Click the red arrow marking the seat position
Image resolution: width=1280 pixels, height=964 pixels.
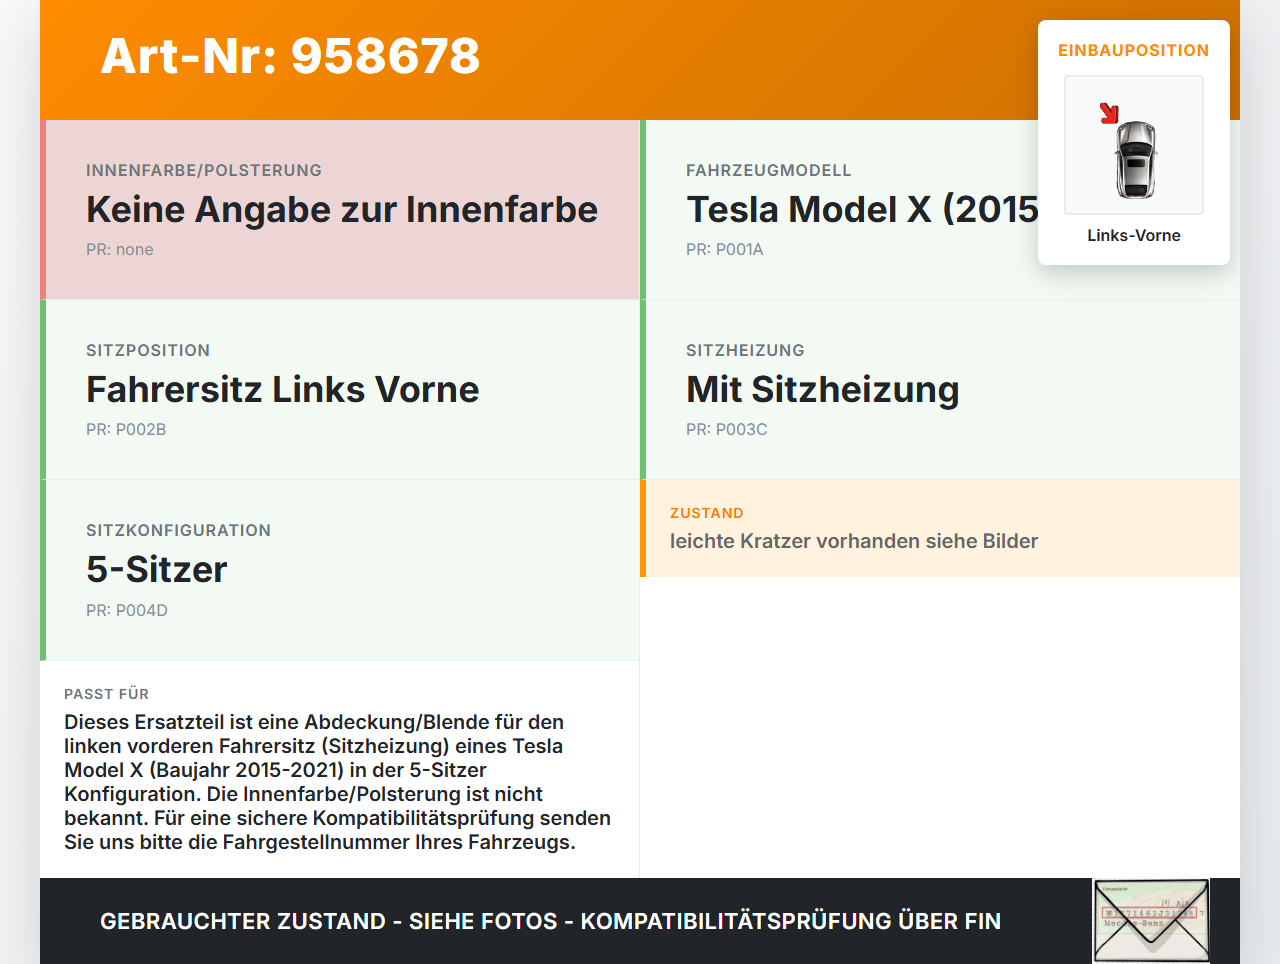1108,112
